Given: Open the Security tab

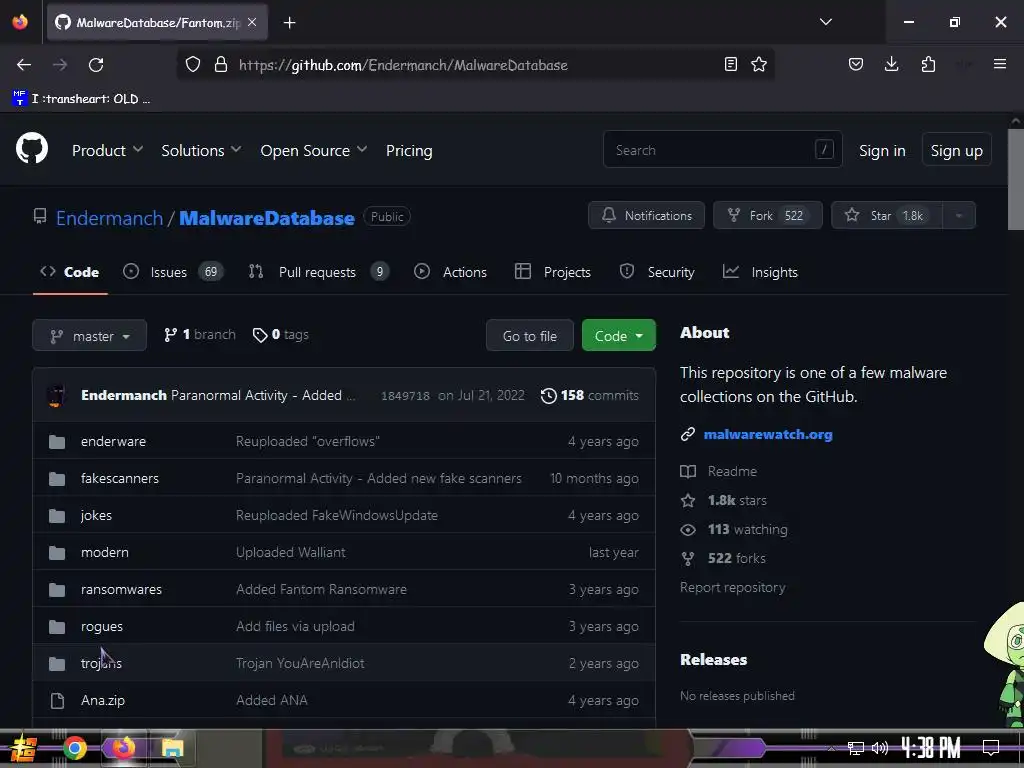Looking at the screenshot, I should tap(656, 272).
